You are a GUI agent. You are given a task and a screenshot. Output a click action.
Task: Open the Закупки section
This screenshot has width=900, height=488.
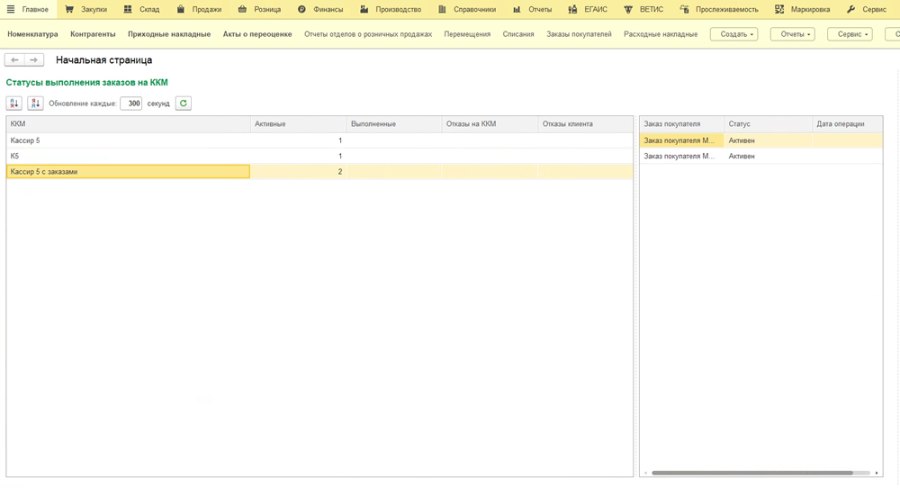click(x=86, y=9)
